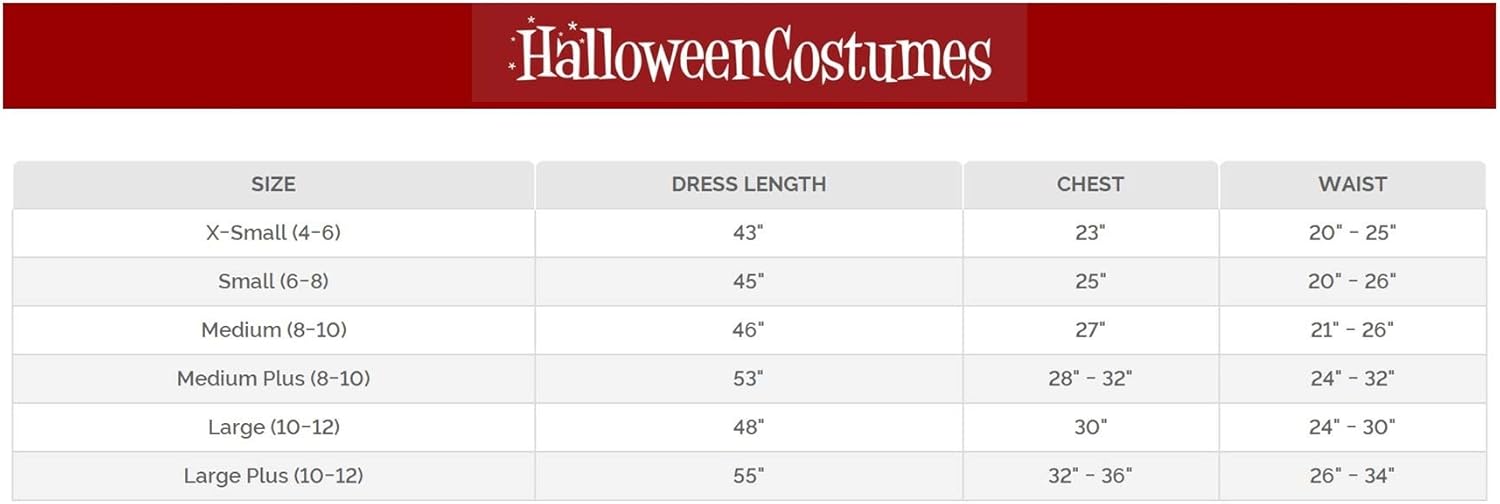Viewport: 1500px width, 504px height.
Task: Click the CHEST column header
Action: click(1090, 185)
